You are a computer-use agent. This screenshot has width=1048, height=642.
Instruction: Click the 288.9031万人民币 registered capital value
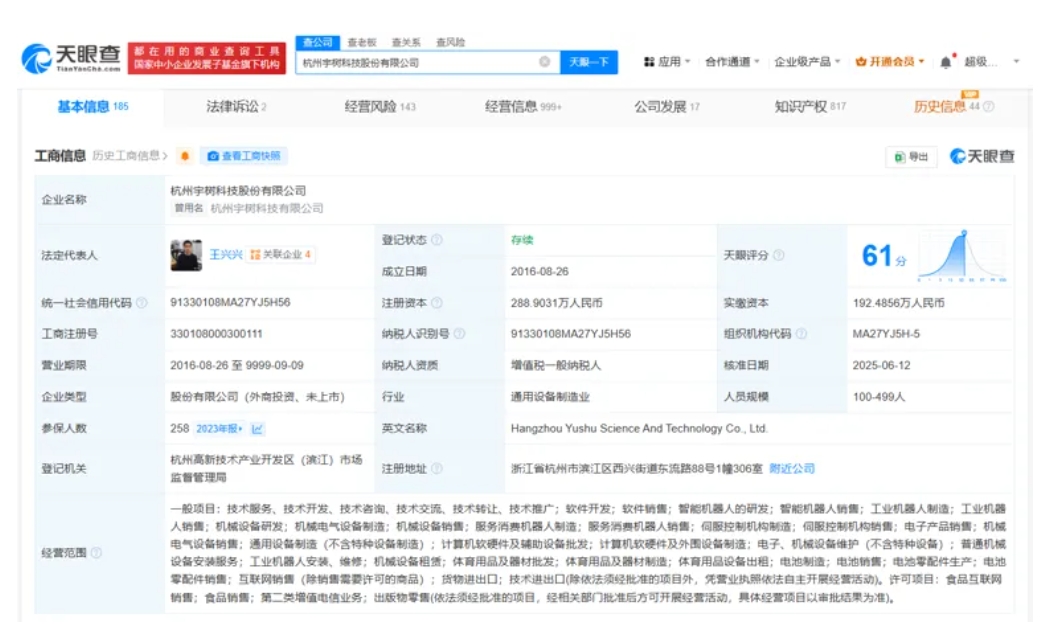click(557, 303)
